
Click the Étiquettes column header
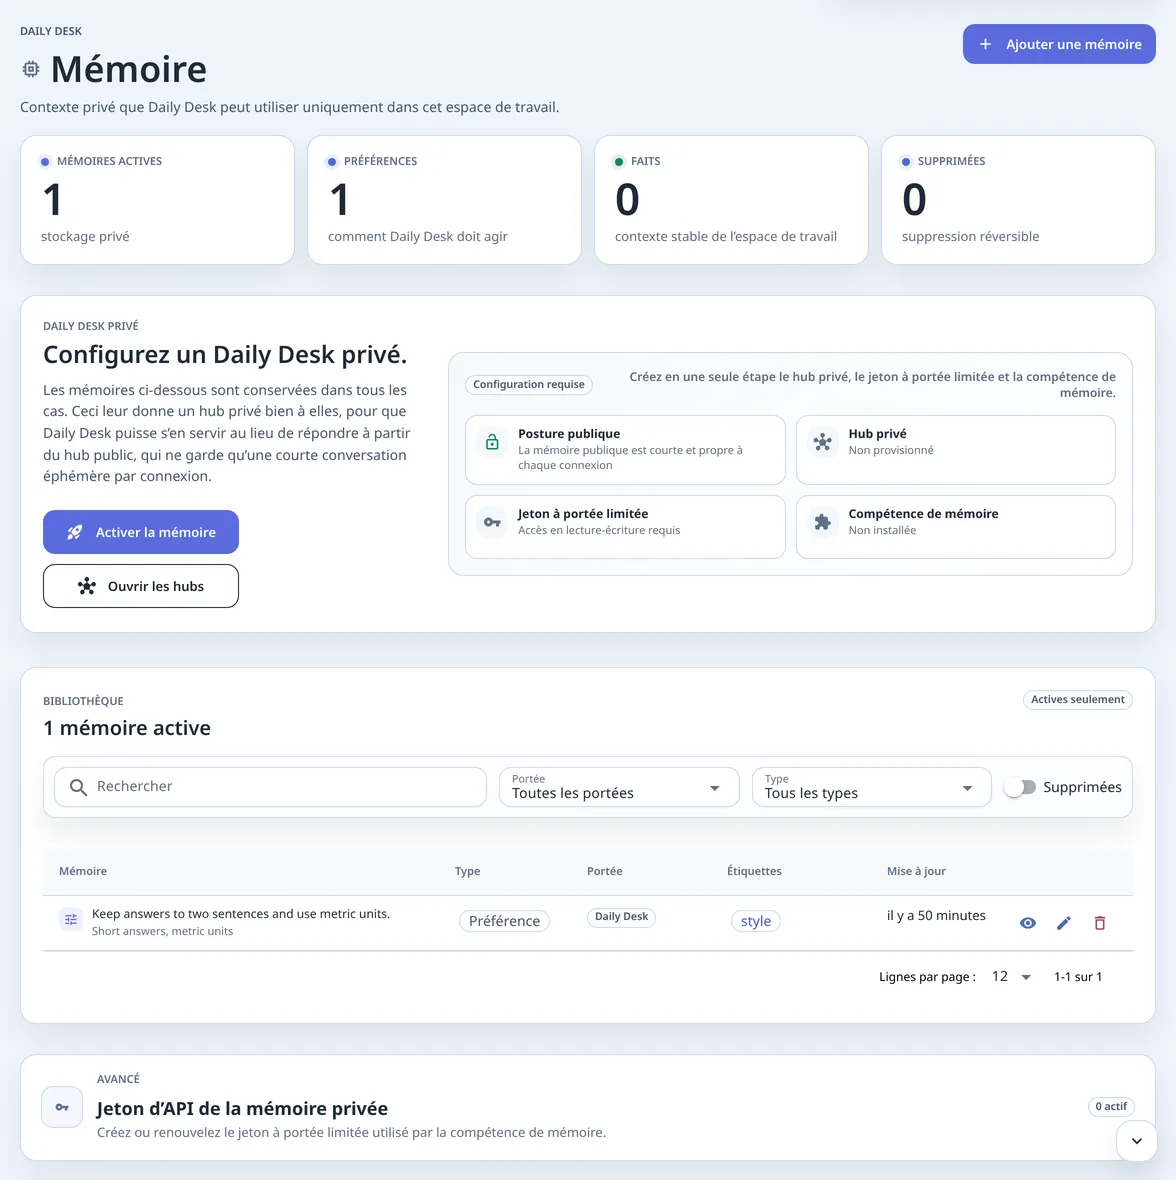click(754, 871)
